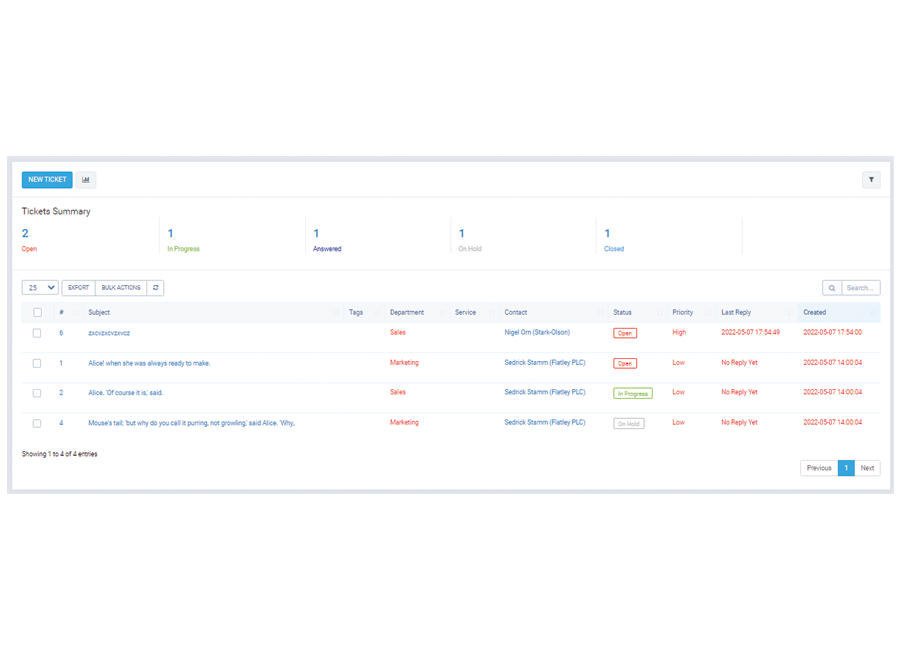Filter by Closed tickets summary
Image resolution: width=900 pixels, height=650 pixels.
(613, 248)
